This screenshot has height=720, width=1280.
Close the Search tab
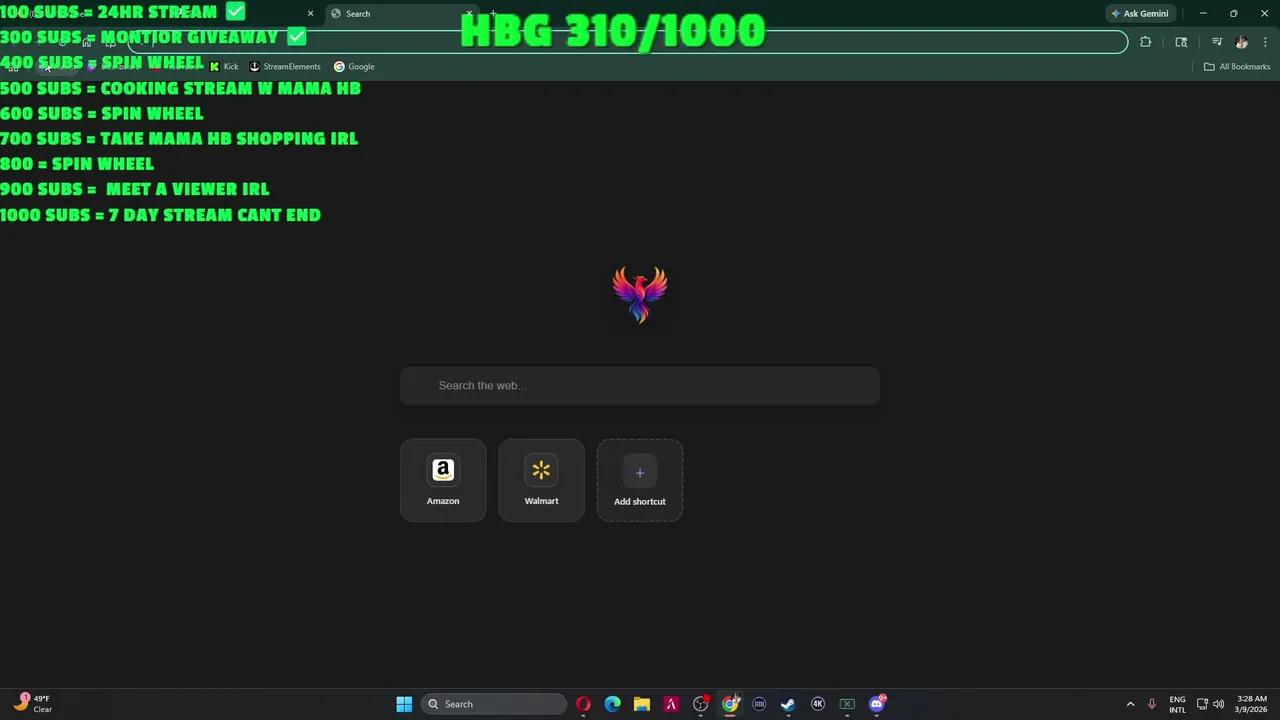(468, 14)
